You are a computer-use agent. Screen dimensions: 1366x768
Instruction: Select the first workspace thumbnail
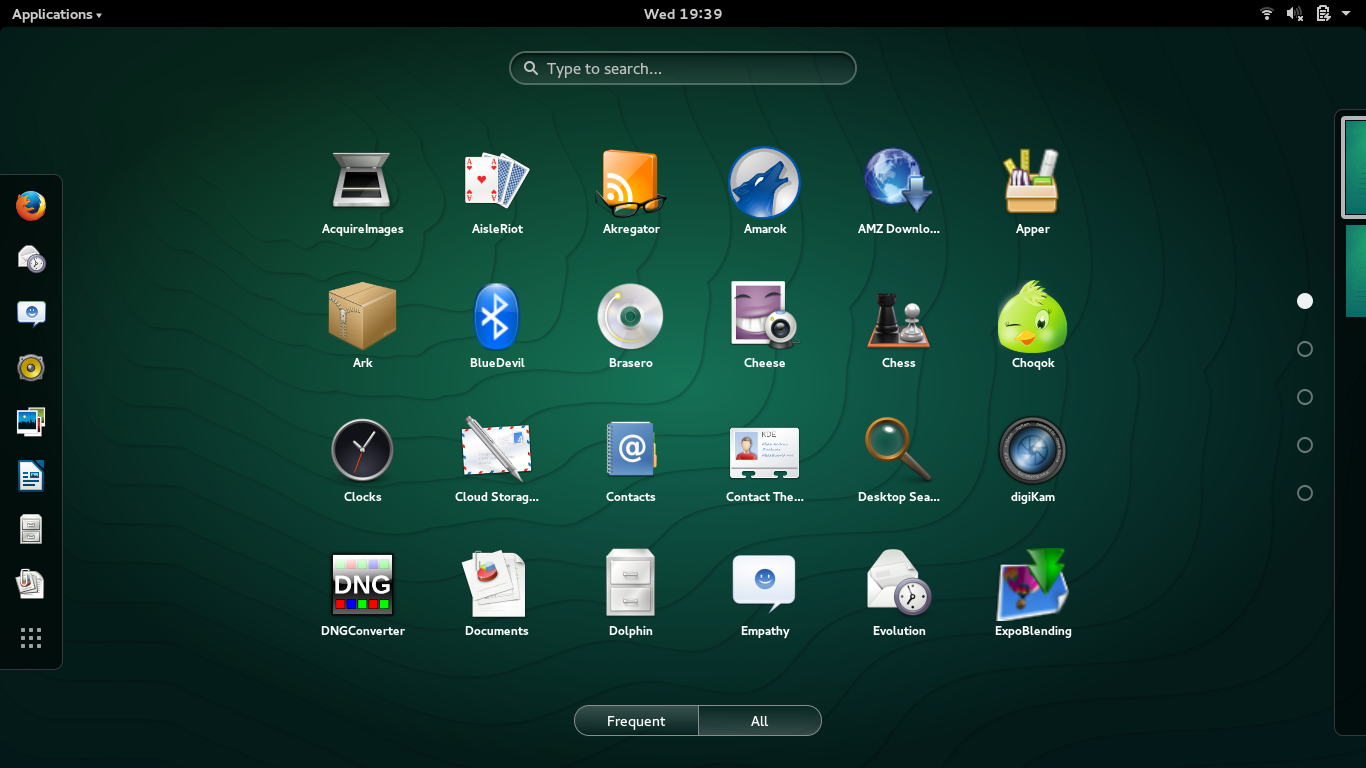1354,166
